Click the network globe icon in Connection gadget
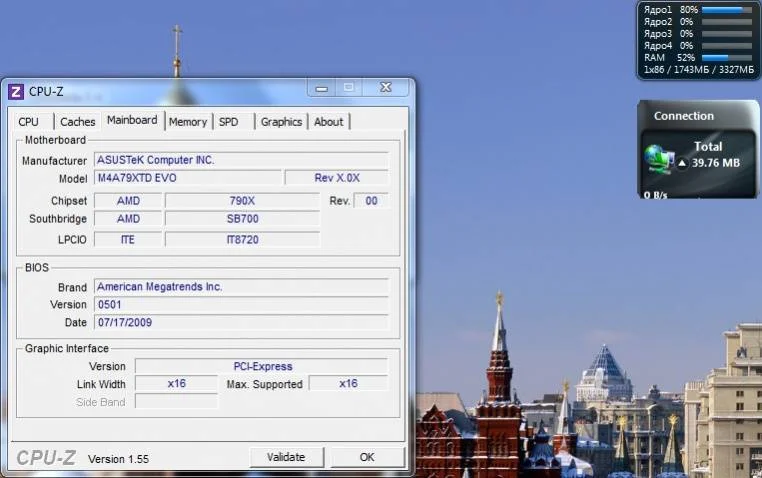762x478 pixels. [659, 159]
